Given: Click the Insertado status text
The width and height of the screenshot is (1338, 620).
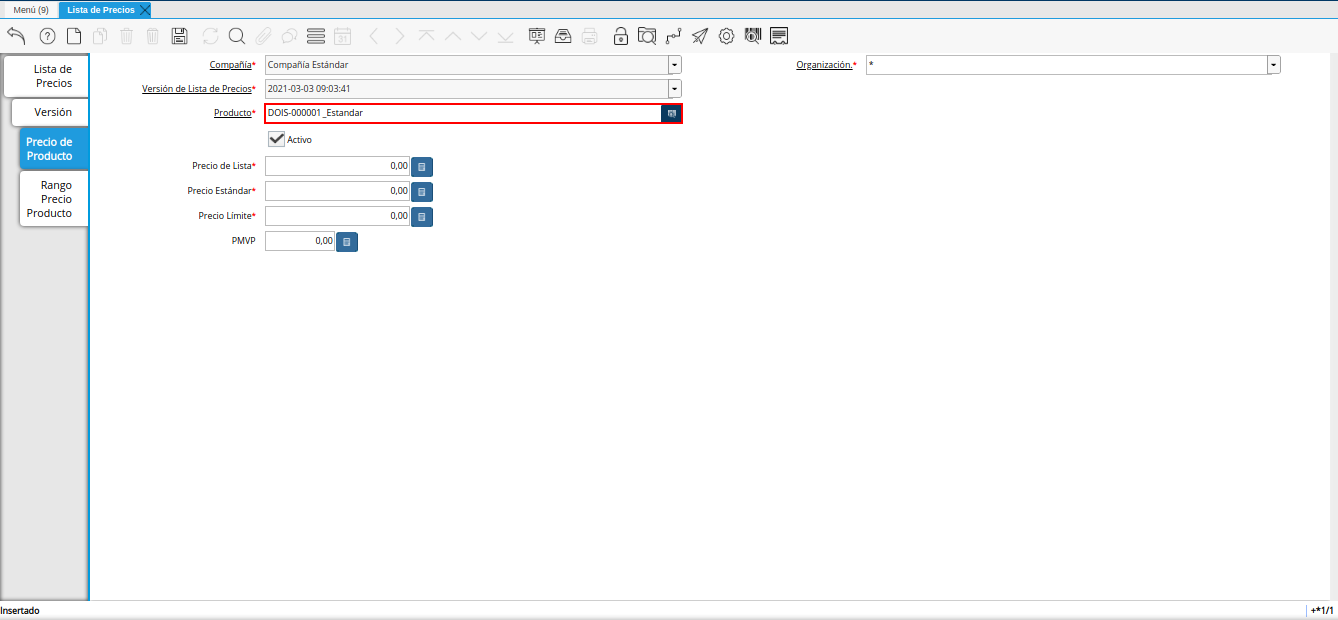Looking at the screenshot, I should [20, 610].
